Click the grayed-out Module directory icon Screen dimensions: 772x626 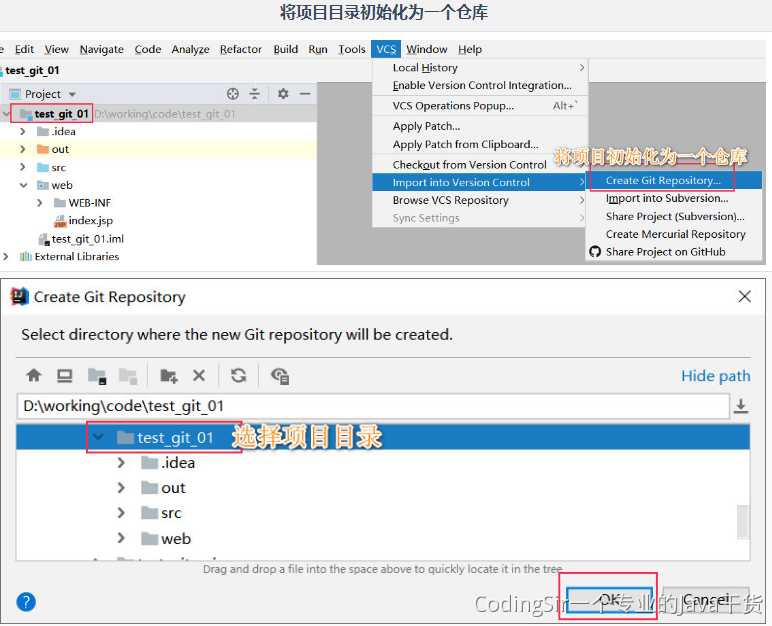coord(128,376)
